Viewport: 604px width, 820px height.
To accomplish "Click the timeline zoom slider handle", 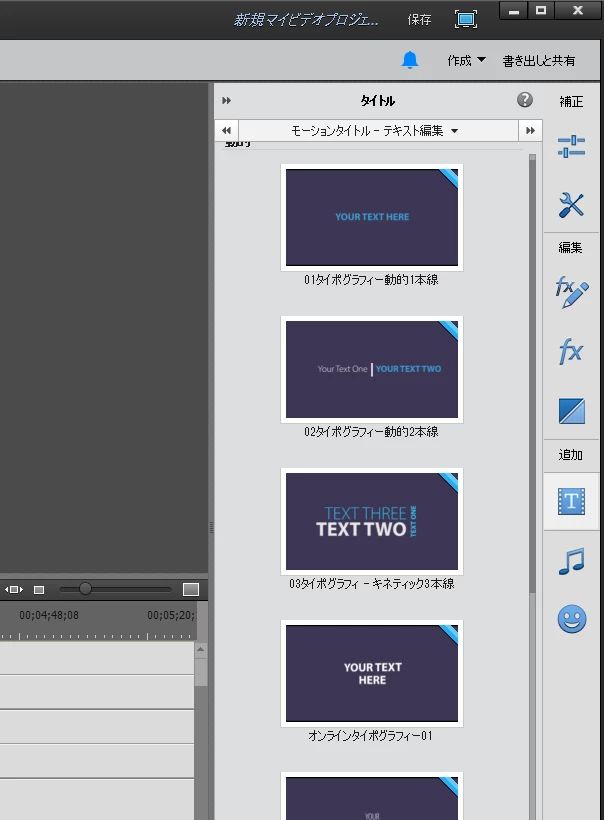I will pyautogui.click(x=85, y=589).
